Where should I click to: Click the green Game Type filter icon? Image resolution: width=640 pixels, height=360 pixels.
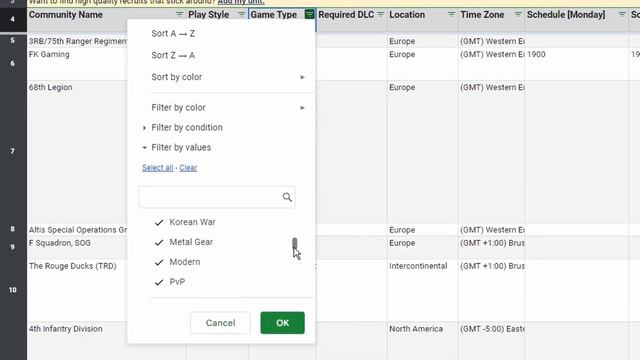309,15
